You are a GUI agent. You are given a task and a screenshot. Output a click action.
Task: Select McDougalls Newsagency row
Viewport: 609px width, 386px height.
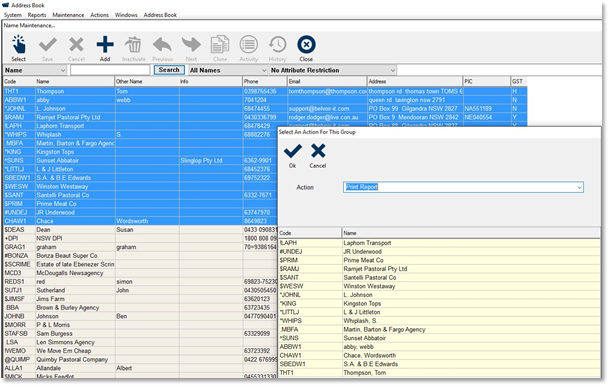tap(140, 273)
